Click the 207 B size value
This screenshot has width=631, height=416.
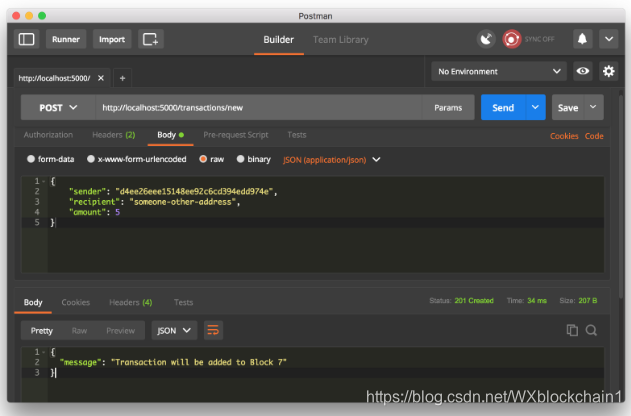pyautogui.click(x=588, y=301)
